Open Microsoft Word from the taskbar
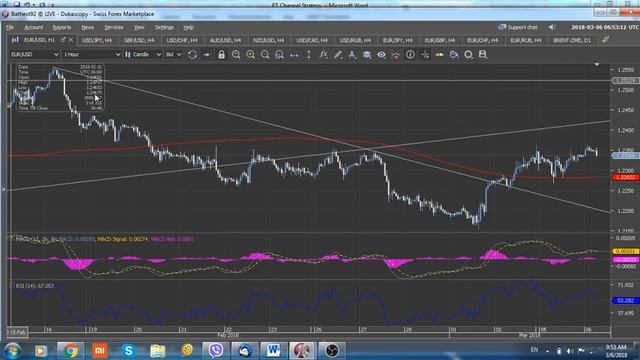This screenshot has height=360, width=640. pyautogui.click(x=273, y=351)
